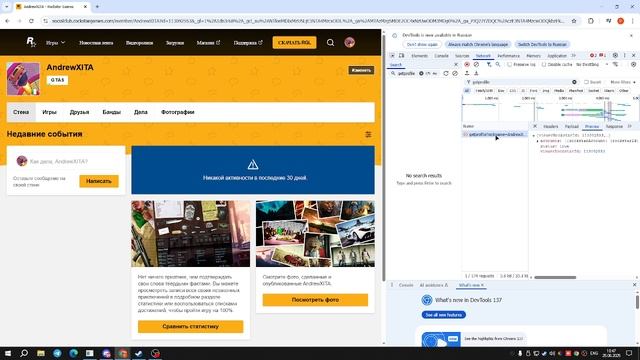Select the DevTools inspect element picker
This screenshot has width=640, height=360.
[x=392, y=56]
